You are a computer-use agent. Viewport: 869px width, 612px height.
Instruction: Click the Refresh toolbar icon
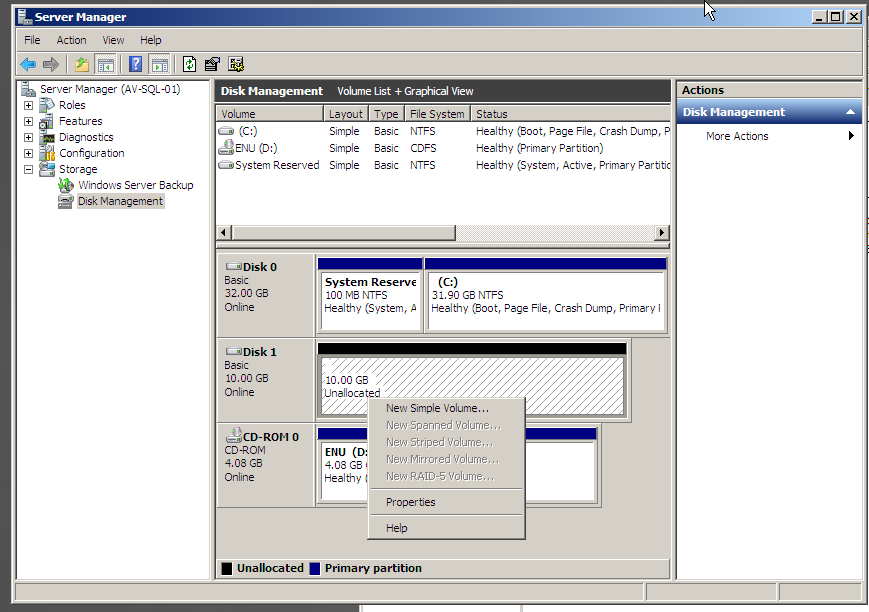189,64
